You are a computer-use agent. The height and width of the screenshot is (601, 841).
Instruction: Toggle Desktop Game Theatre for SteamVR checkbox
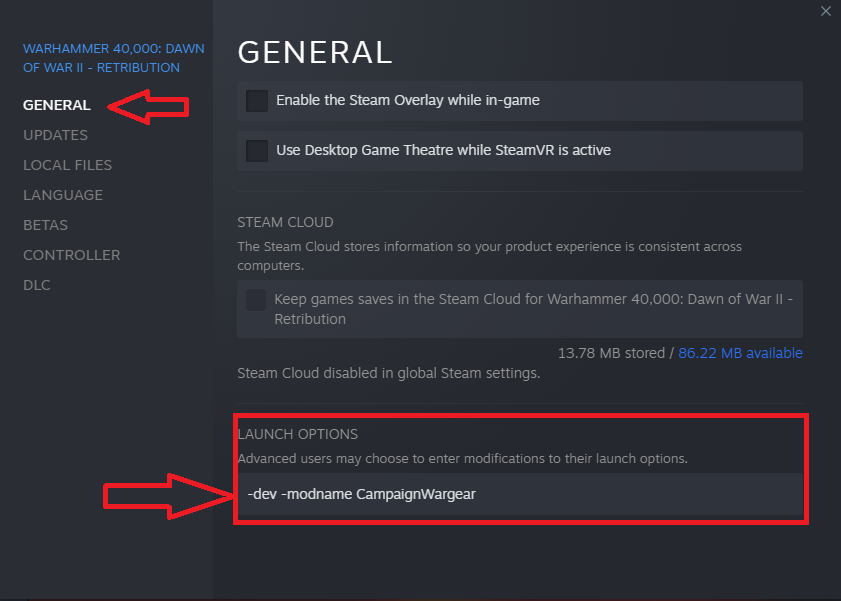coord(257,151)
